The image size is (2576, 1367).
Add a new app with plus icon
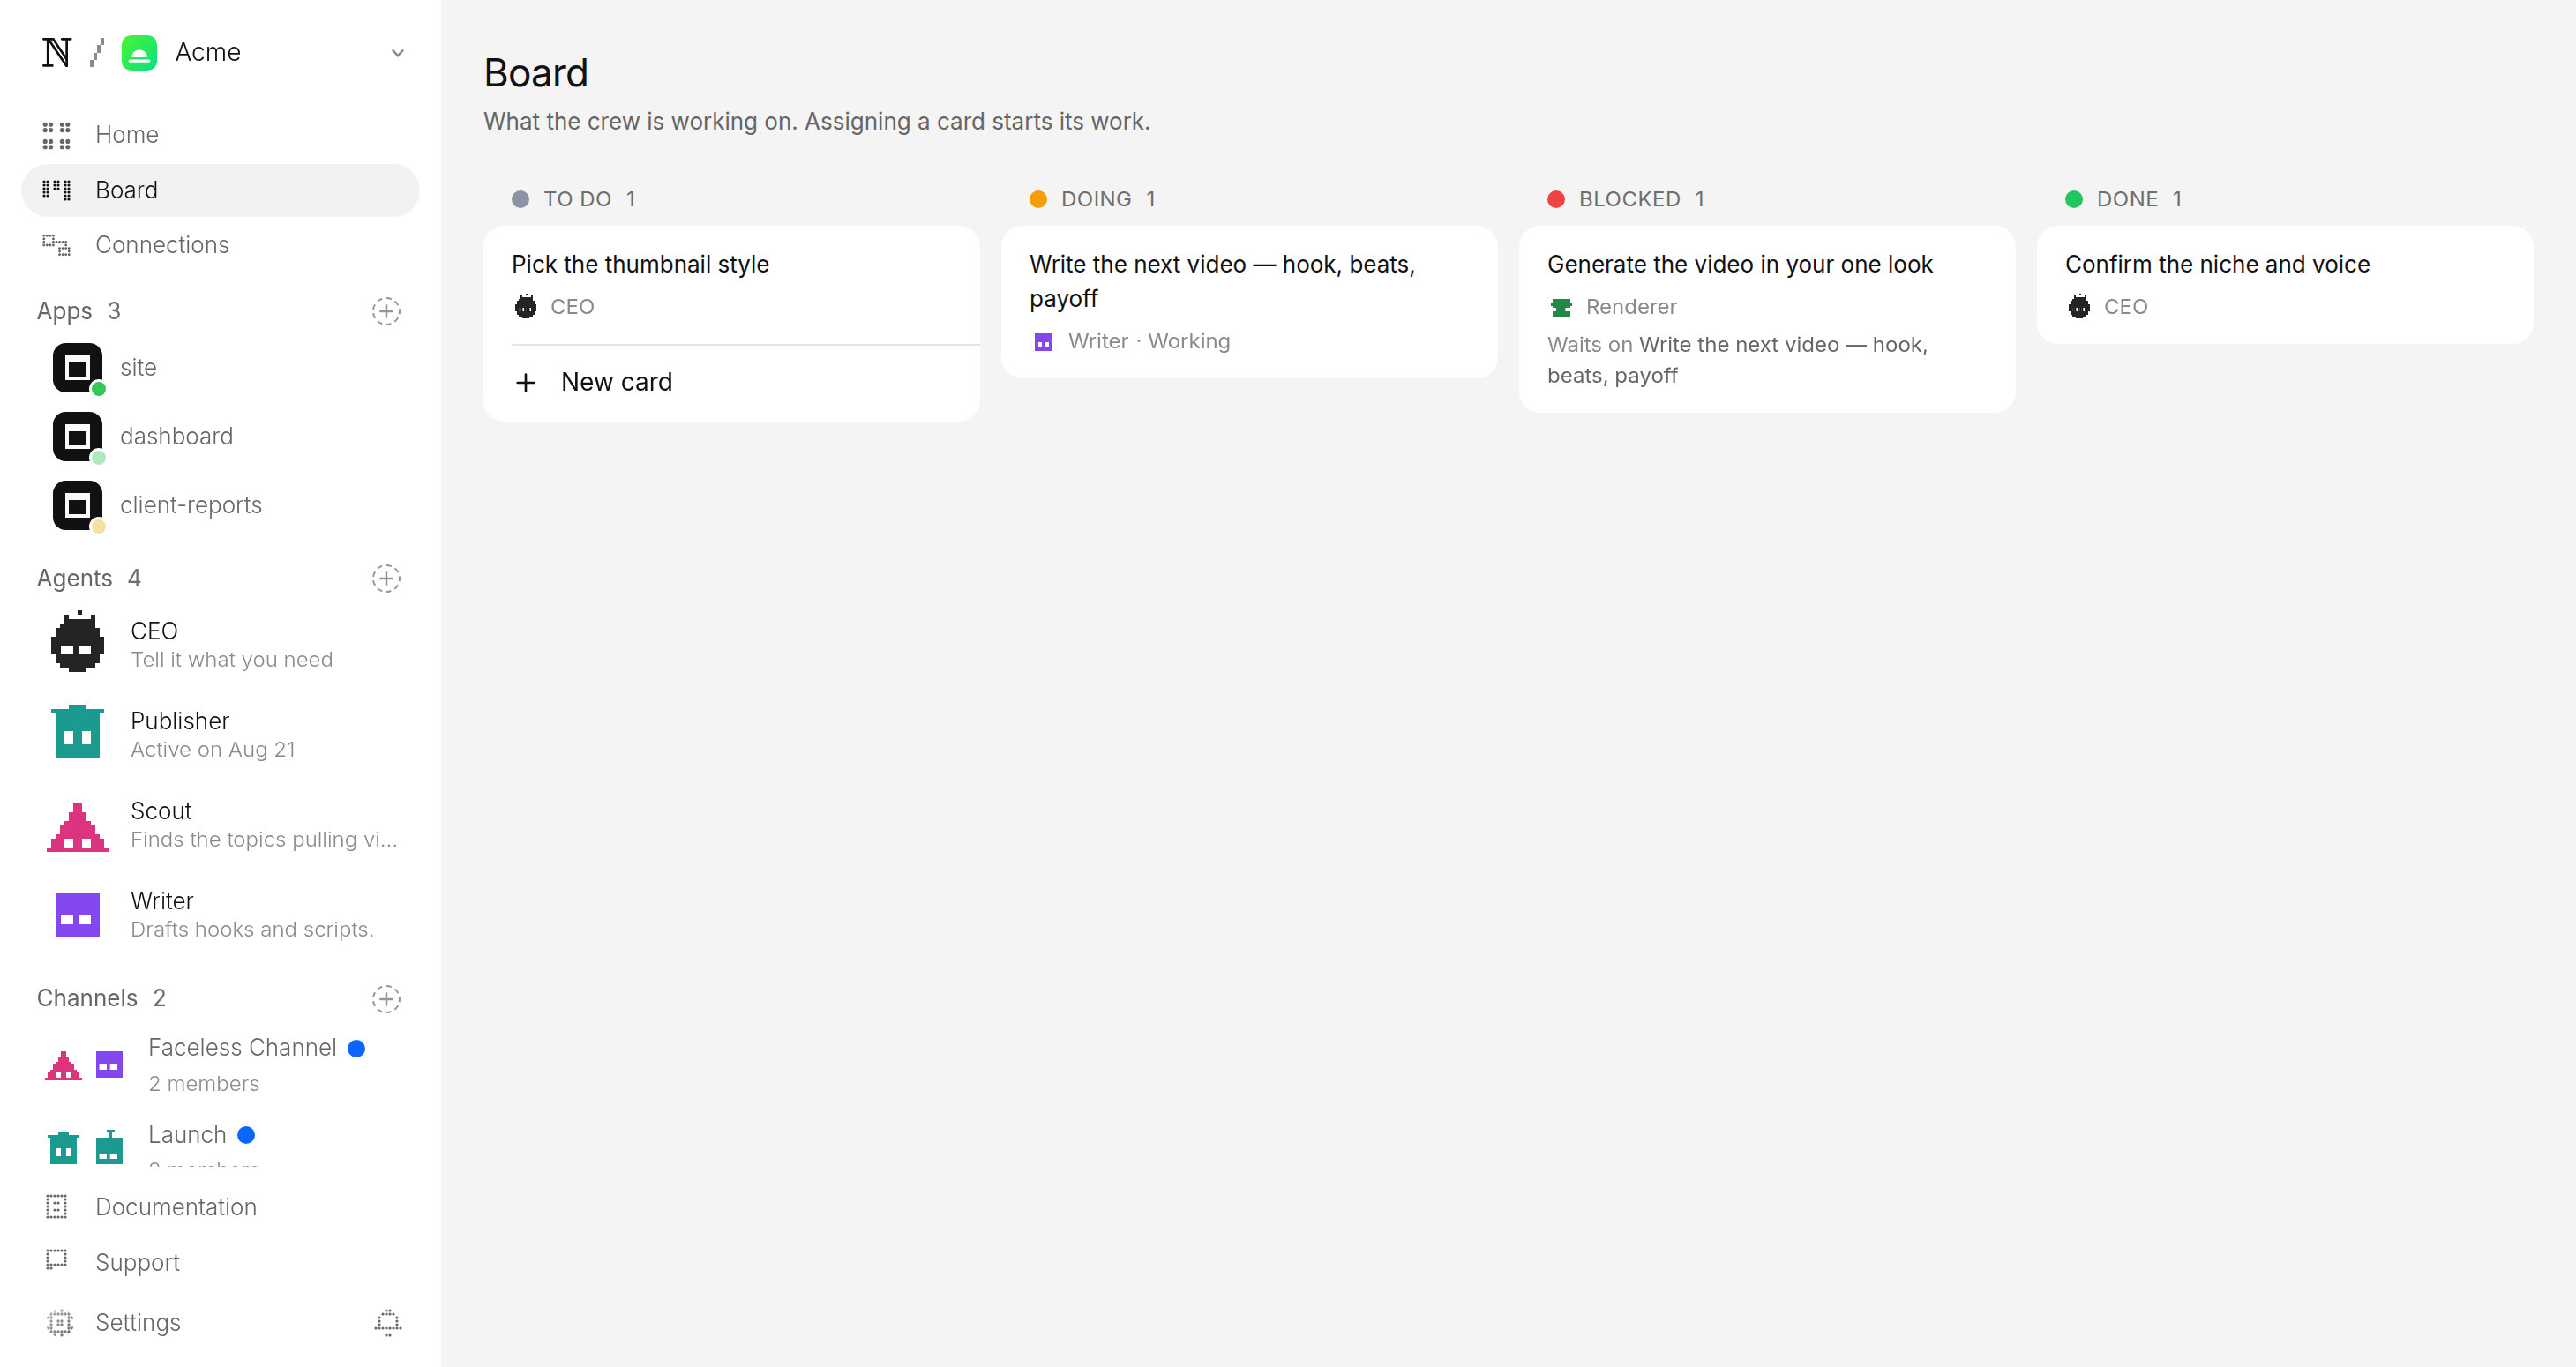(x=386, y=311)
